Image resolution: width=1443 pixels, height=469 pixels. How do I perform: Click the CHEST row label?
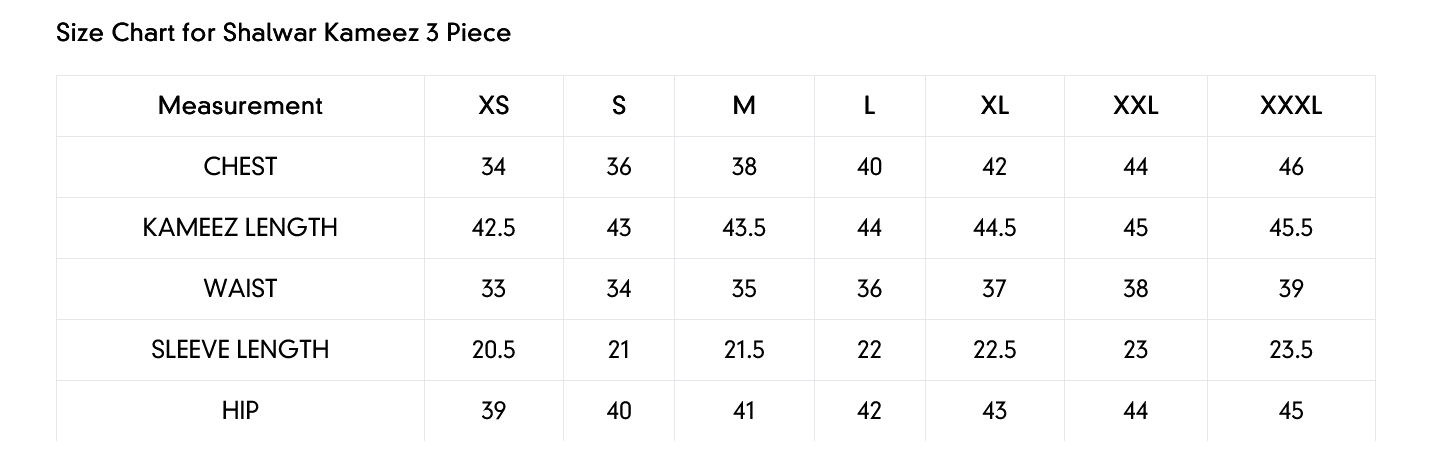pos(240,166)
